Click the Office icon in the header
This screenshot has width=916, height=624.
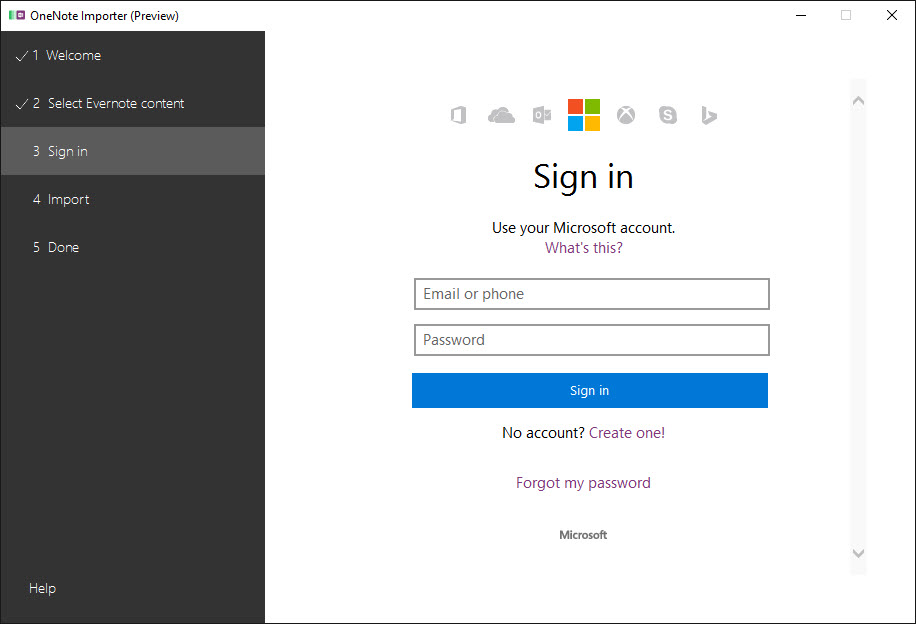point(458,116)
